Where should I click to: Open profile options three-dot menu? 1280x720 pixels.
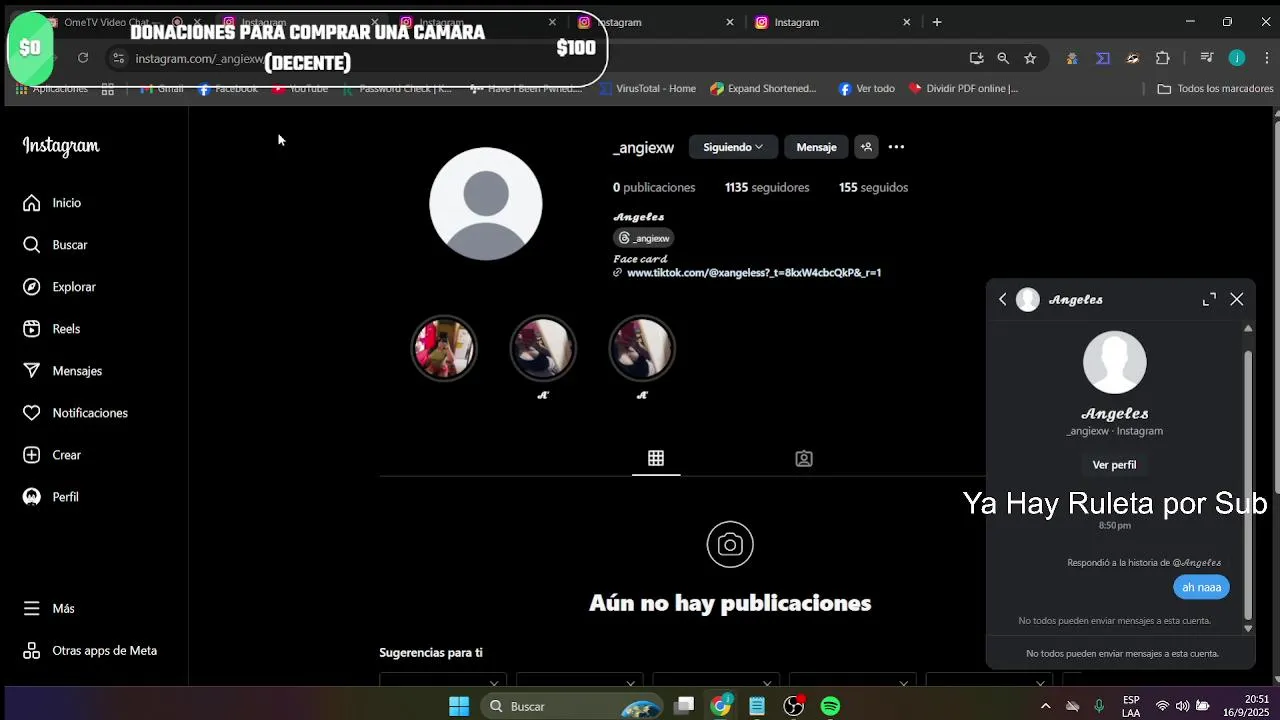(896, 147)
